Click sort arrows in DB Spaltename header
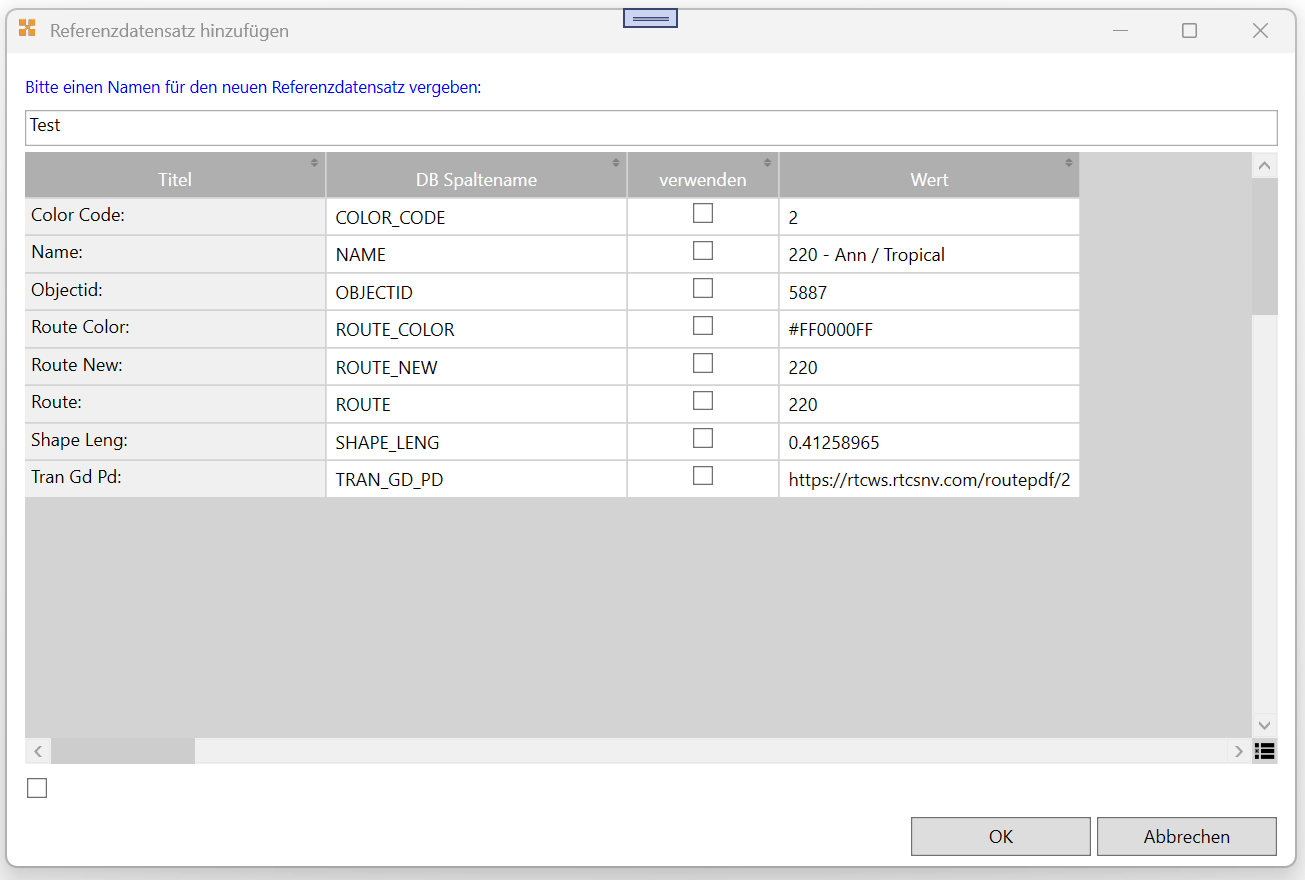The width and height of the screenshot is (1305, 880). pos(616,162)
